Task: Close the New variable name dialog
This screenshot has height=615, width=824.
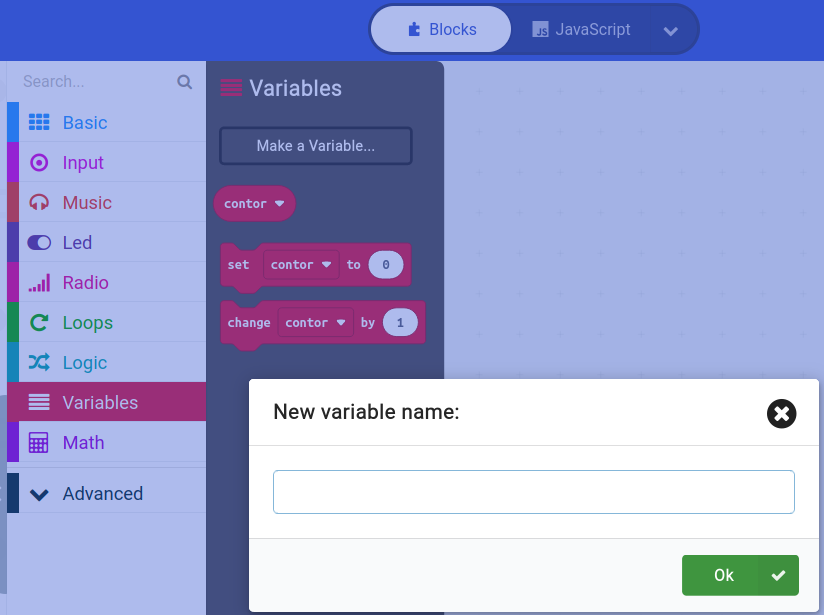Action: click(x=781, y=413)
